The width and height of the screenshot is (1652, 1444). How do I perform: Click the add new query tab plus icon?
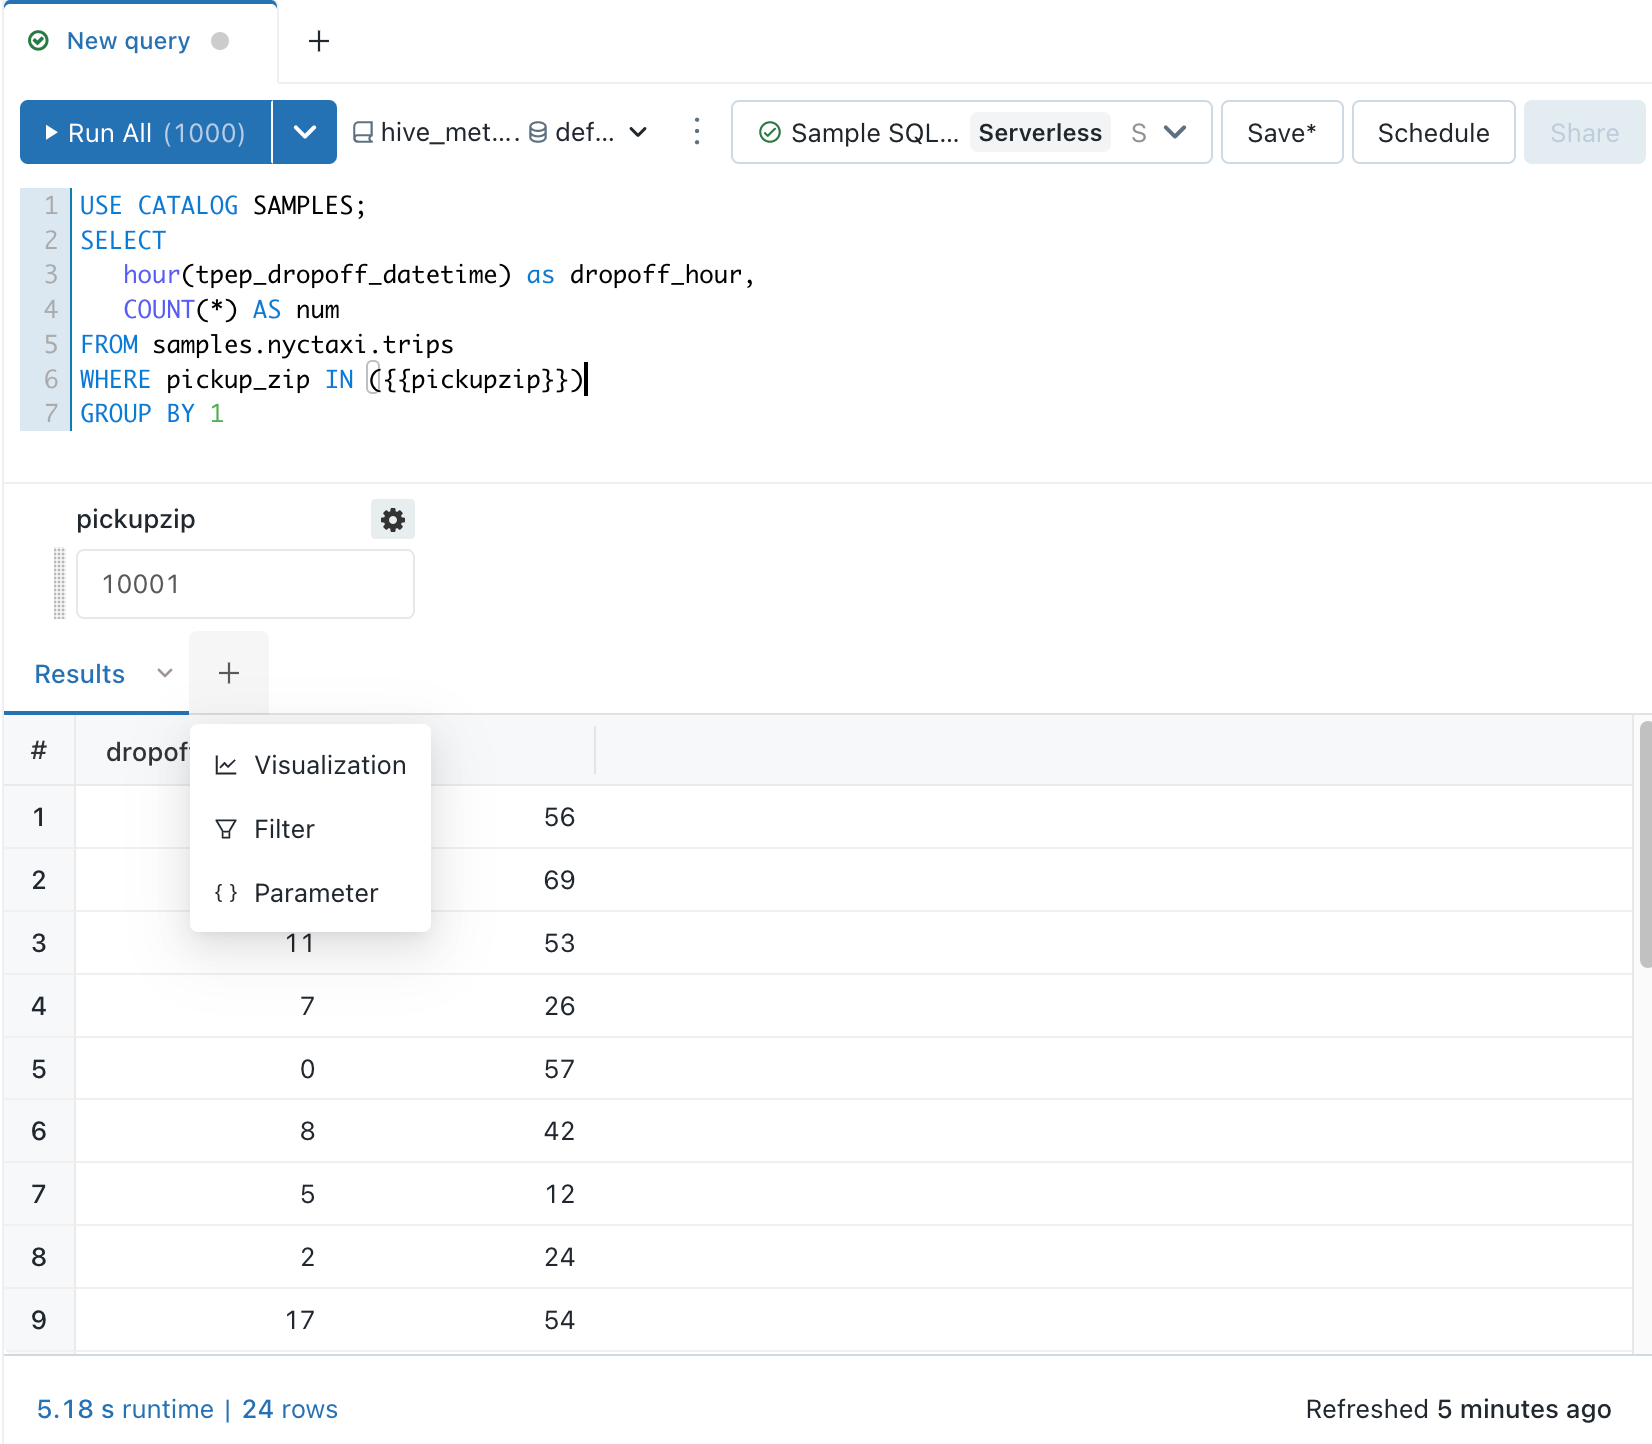tap(319, 41)
